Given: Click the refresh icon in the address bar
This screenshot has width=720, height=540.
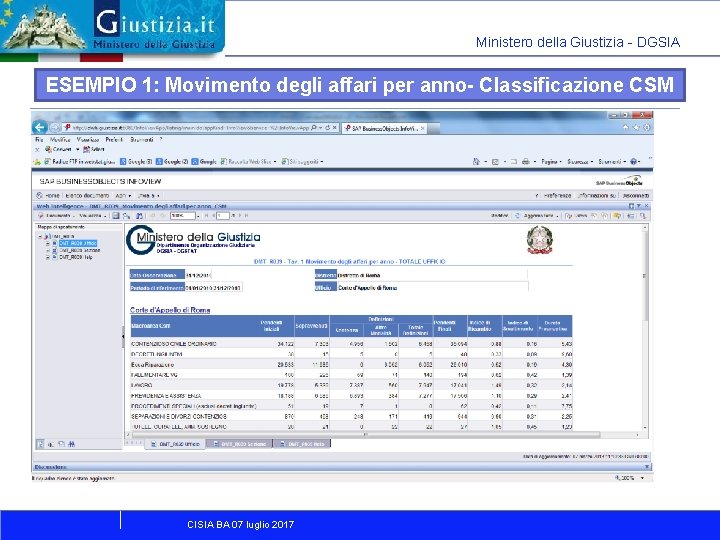Looking at the screenshot, I should point(327,128).
